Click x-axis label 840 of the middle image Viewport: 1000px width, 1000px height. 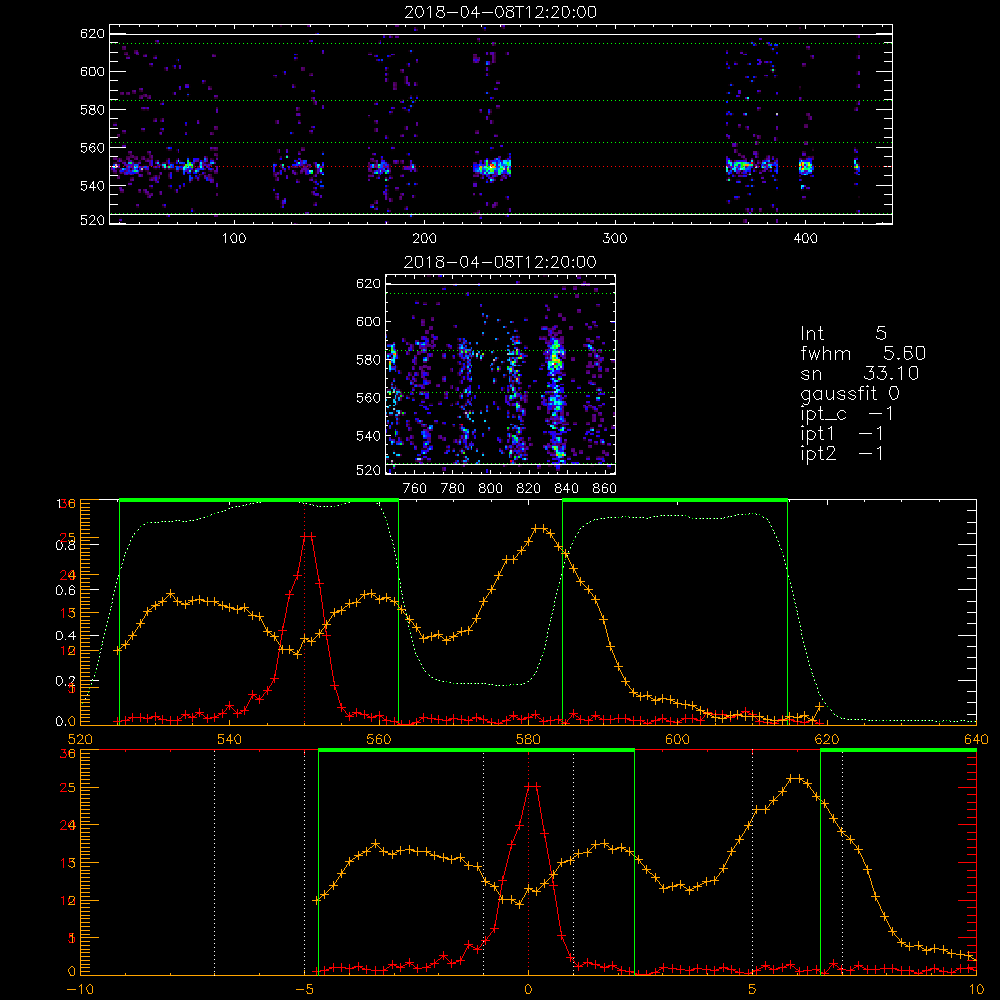[566, 489]
